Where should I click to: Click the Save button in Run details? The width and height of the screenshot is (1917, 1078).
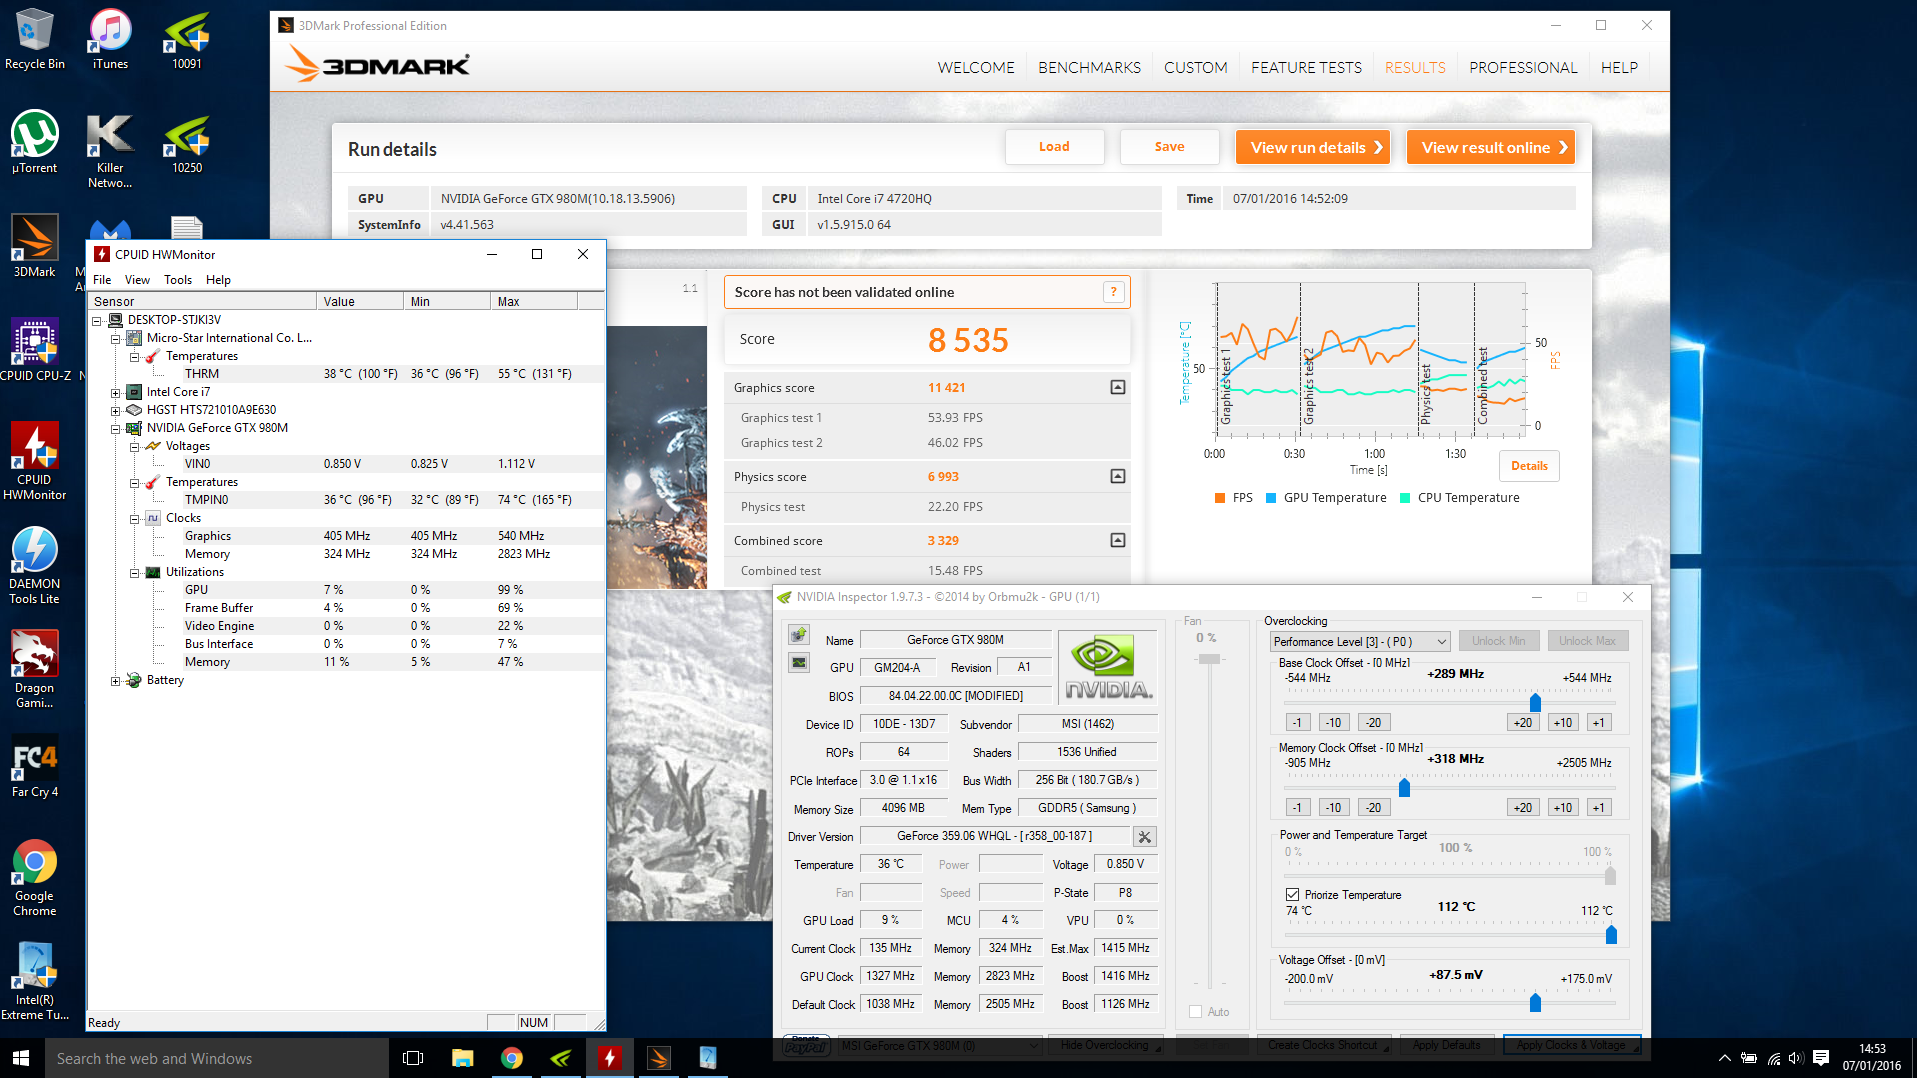coord(1169,147)
